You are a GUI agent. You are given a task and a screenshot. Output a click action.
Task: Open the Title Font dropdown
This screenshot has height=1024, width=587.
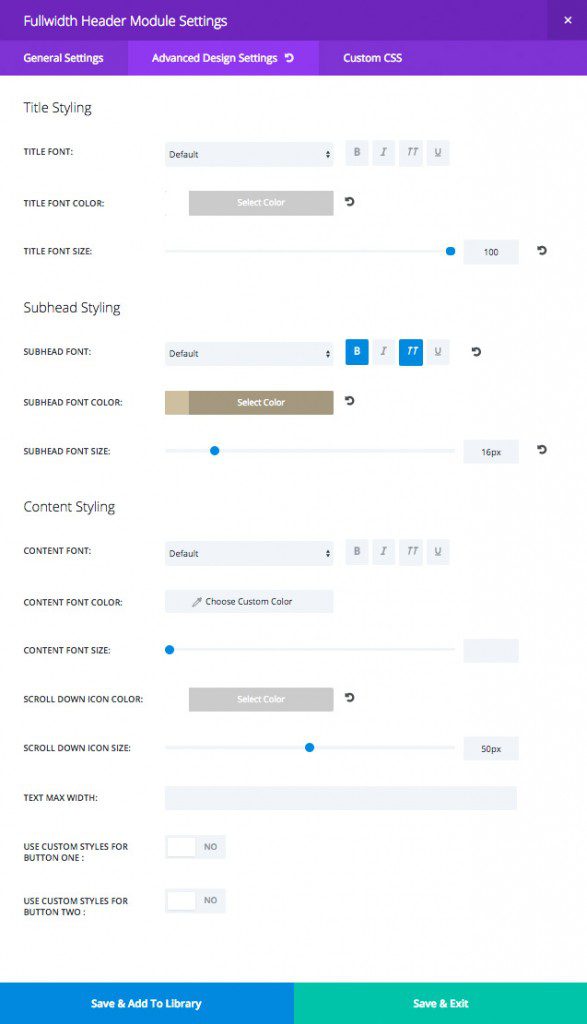coord(249,152)
